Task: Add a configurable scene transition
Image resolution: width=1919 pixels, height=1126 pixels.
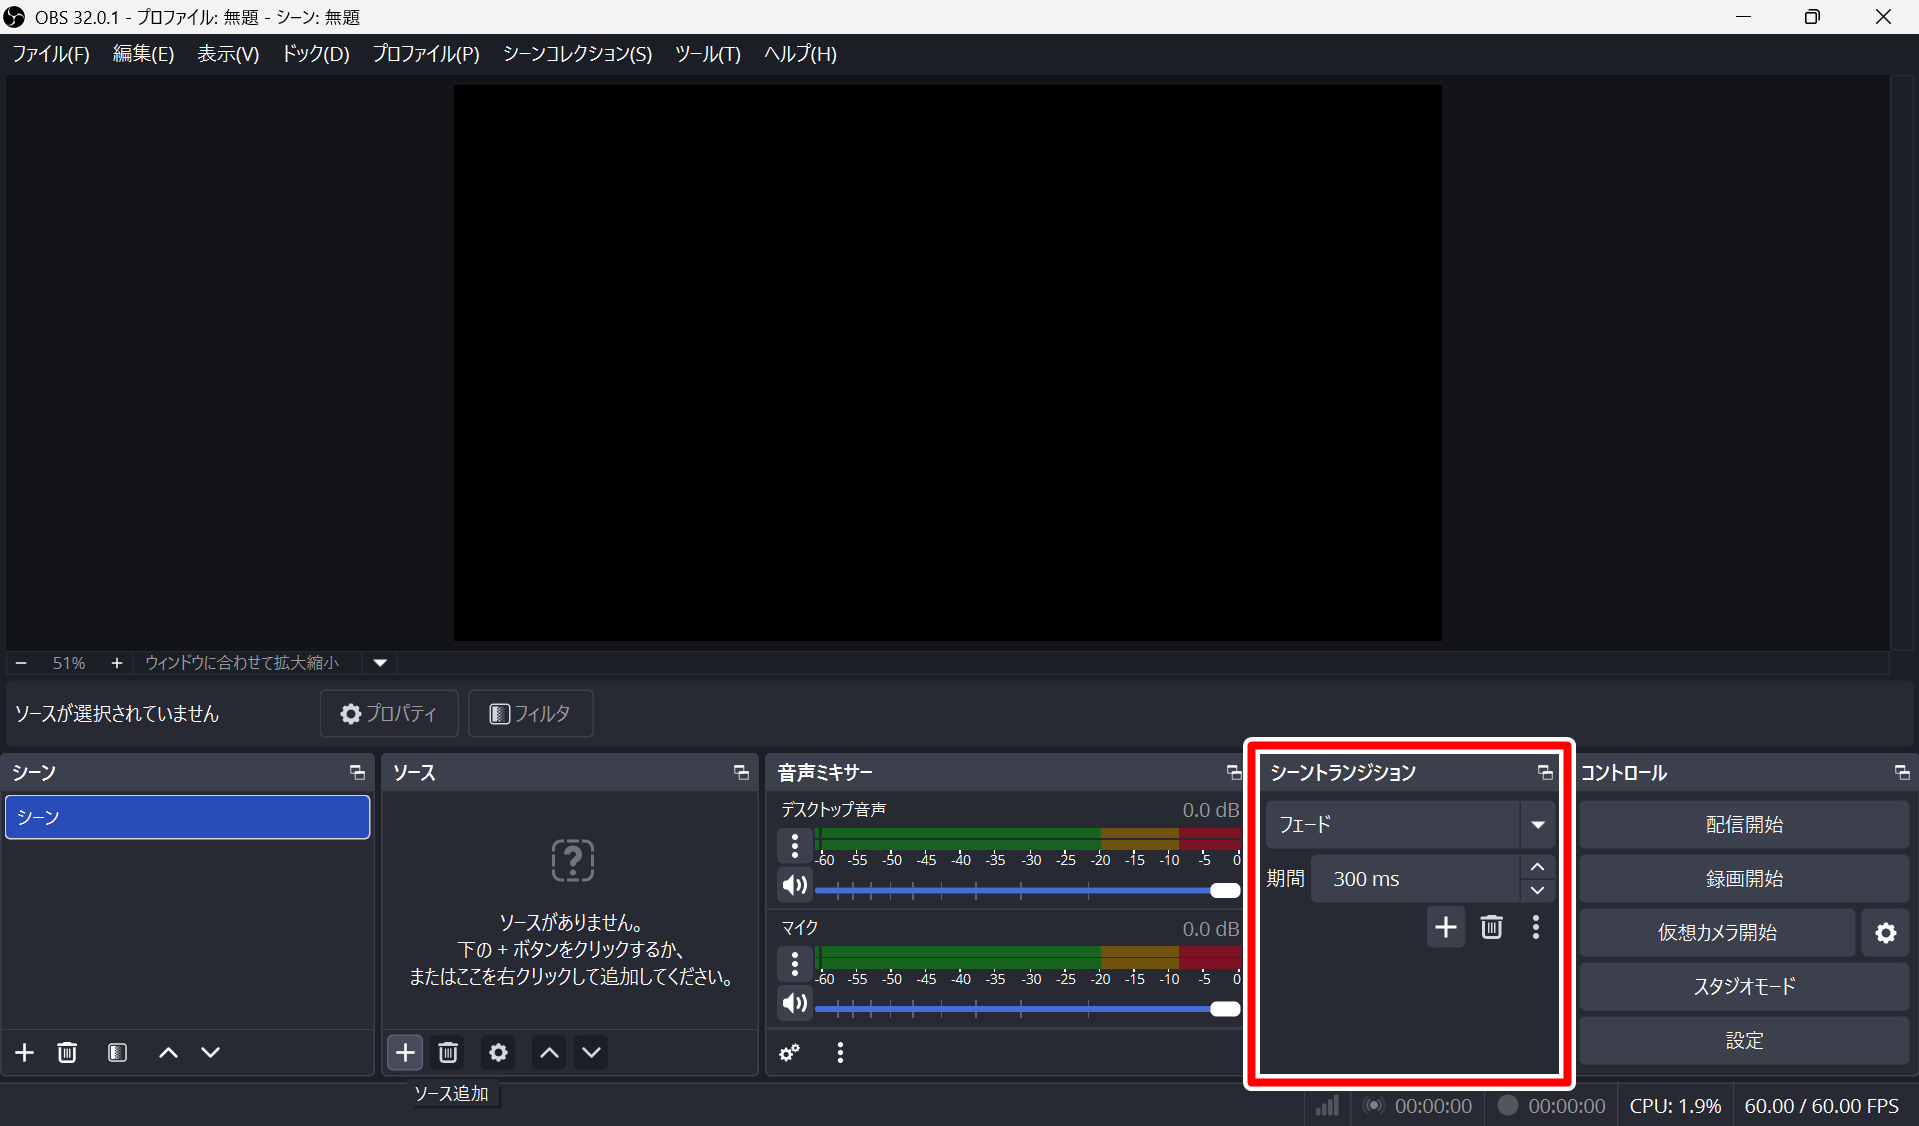Action: (1445, 927)
